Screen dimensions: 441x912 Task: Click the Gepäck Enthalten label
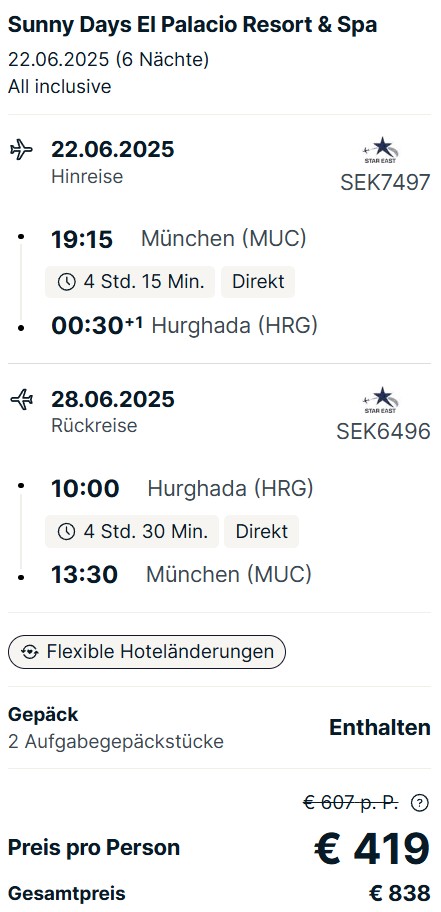point(380,728)
